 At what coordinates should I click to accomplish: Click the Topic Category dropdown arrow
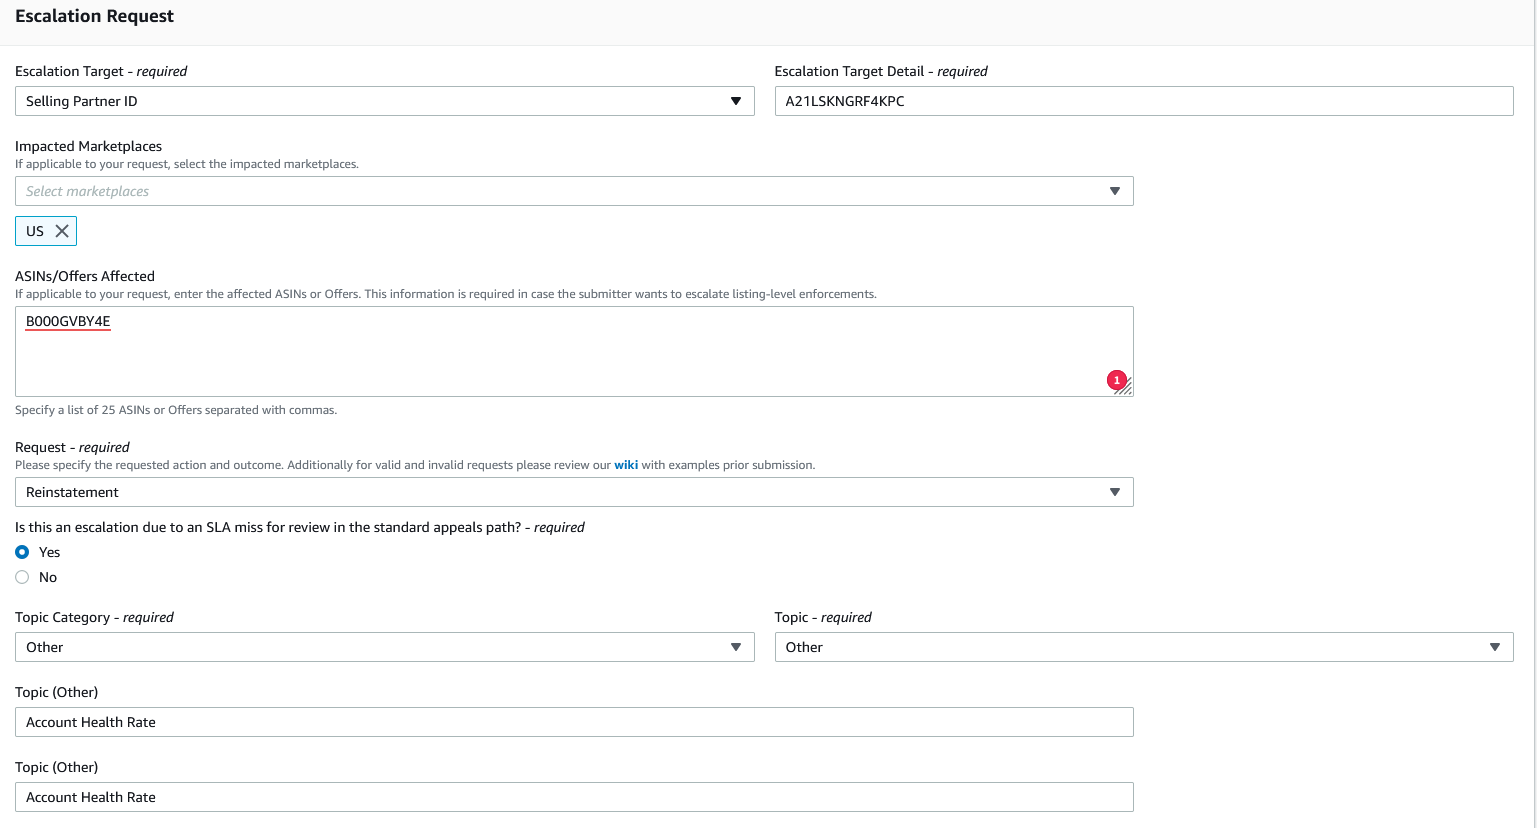coord(736,647)
